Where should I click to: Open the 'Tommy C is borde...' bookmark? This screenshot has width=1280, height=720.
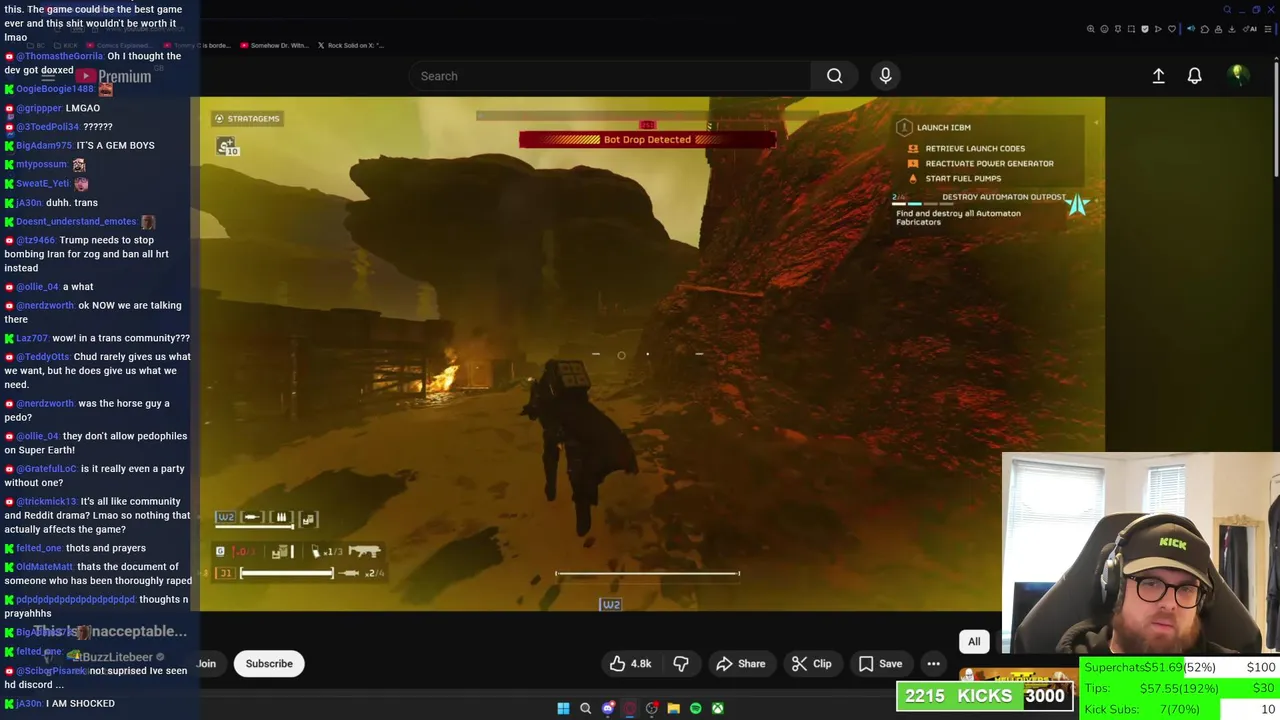click(x=198, y=45)
